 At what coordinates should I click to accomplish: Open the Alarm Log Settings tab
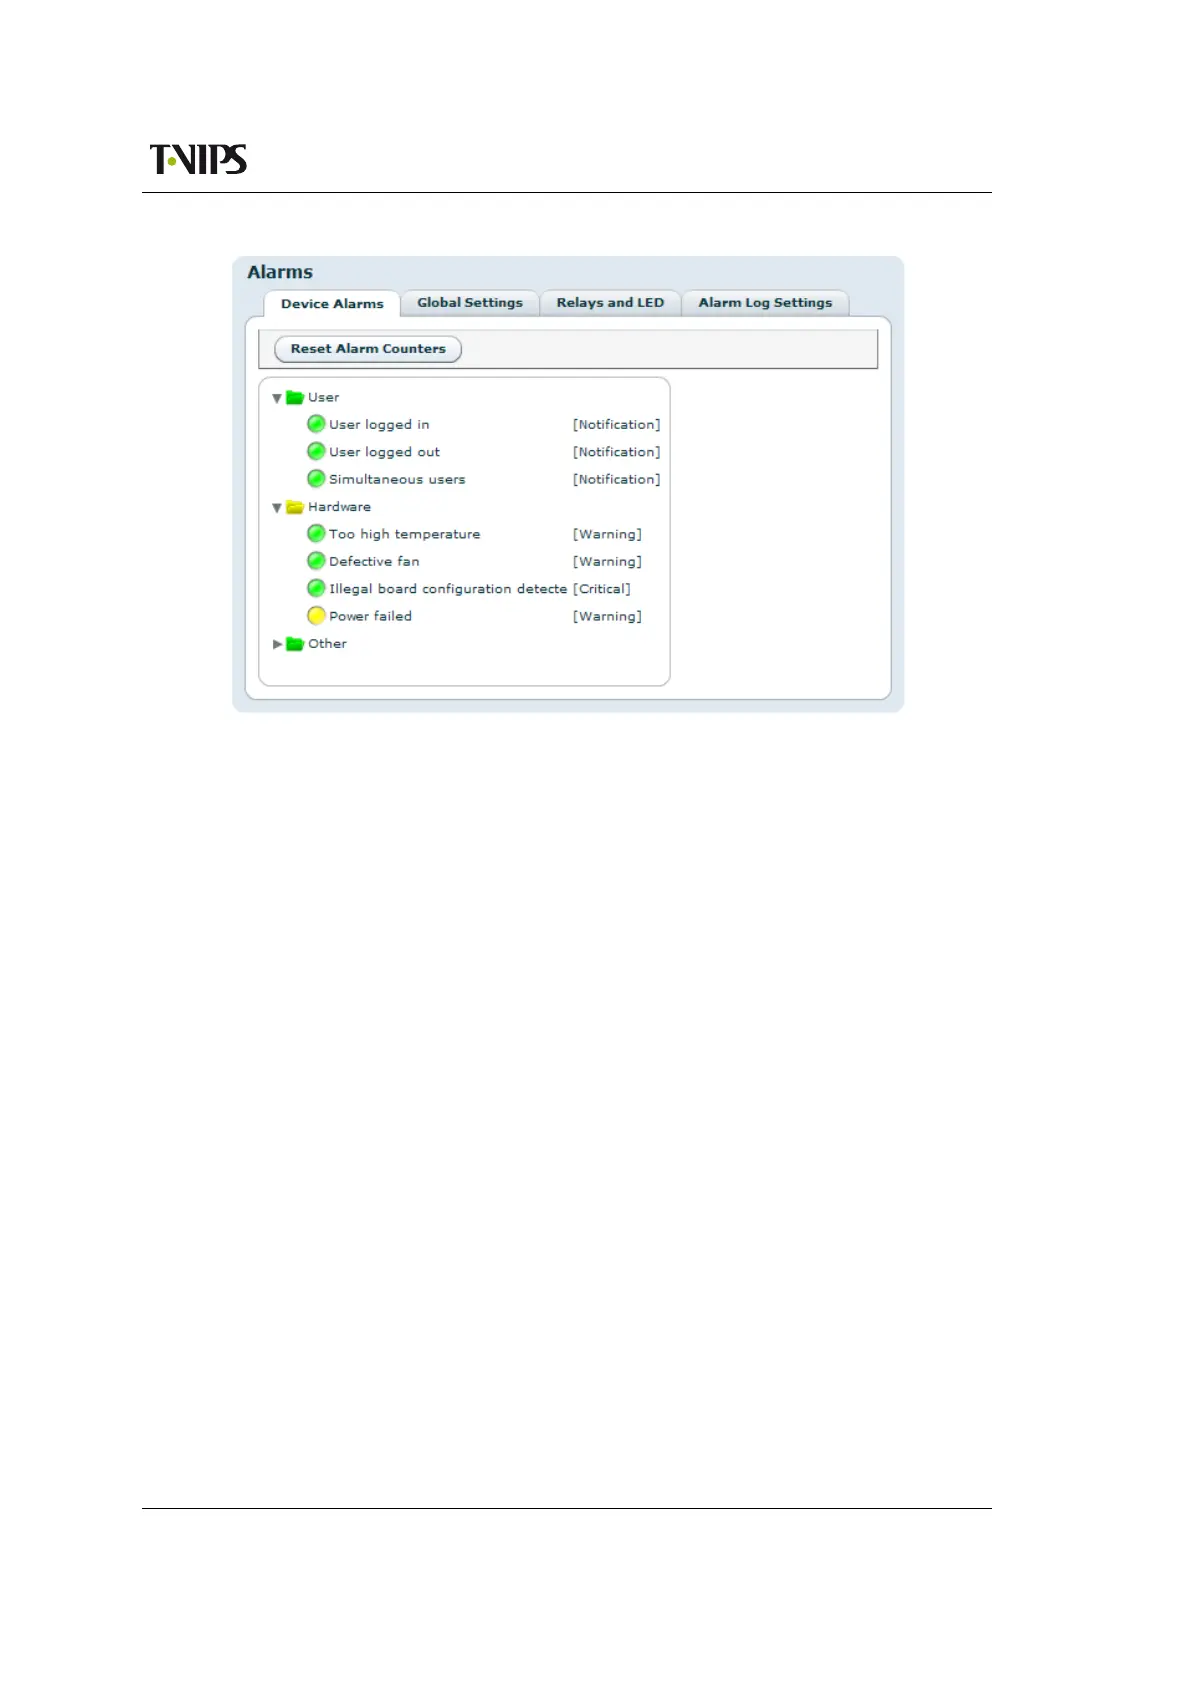pos(765,303)
